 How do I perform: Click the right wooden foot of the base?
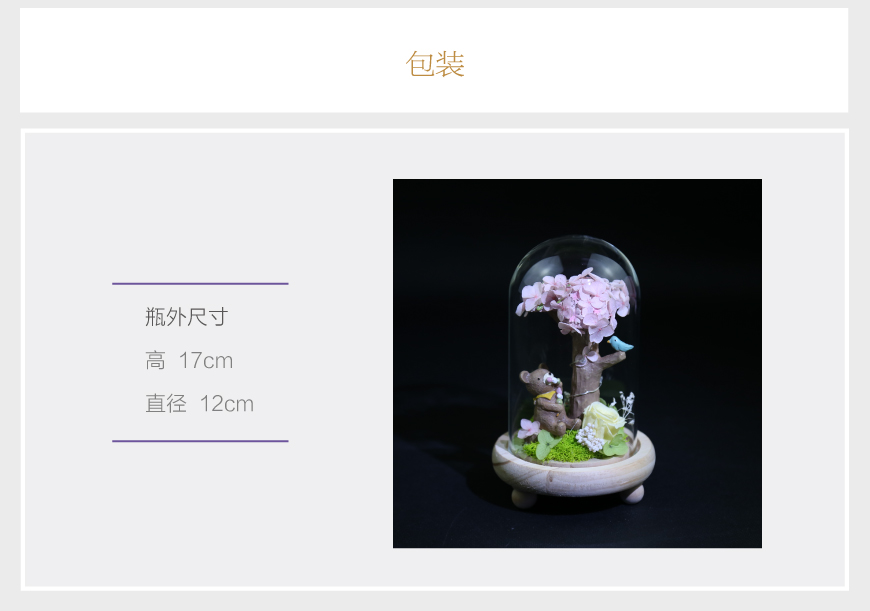coord(634,494)
